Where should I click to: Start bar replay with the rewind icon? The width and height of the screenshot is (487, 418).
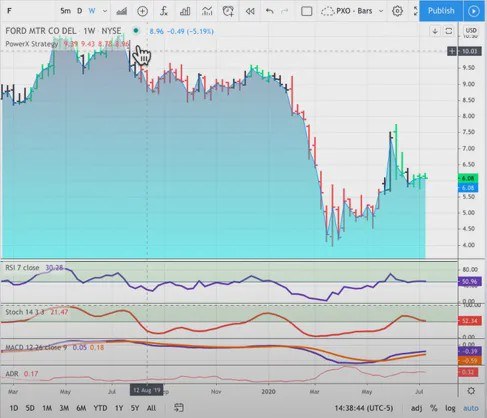click(x=250, y=11)
